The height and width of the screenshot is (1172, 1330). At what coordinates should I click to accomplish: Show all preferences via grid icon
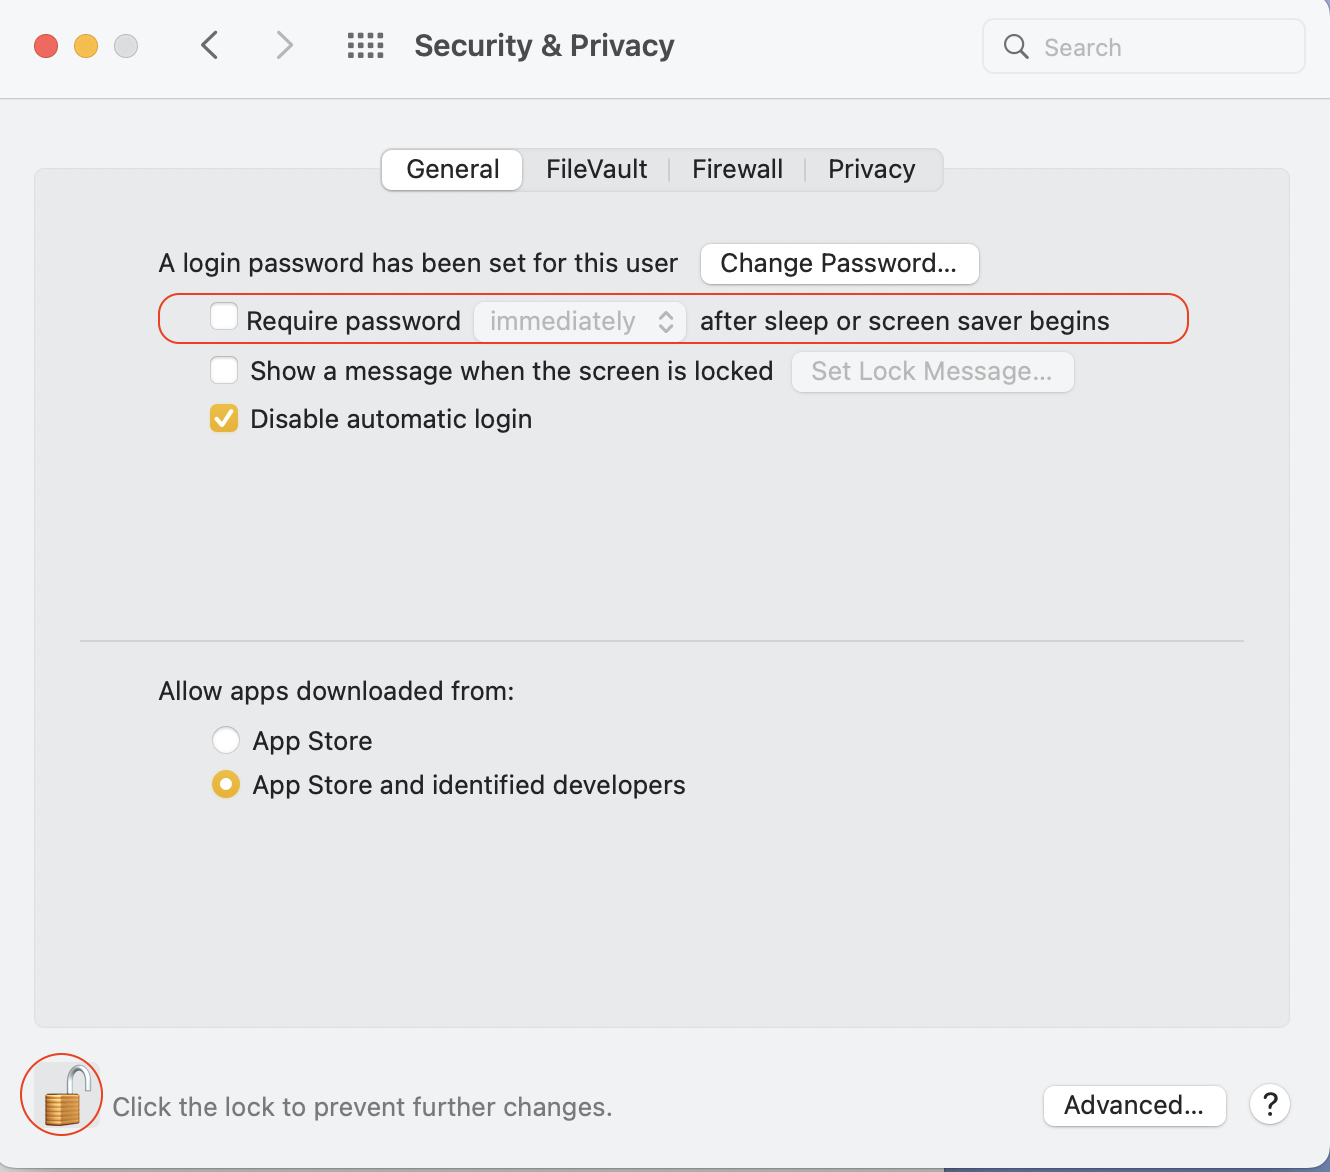[365, 45]
